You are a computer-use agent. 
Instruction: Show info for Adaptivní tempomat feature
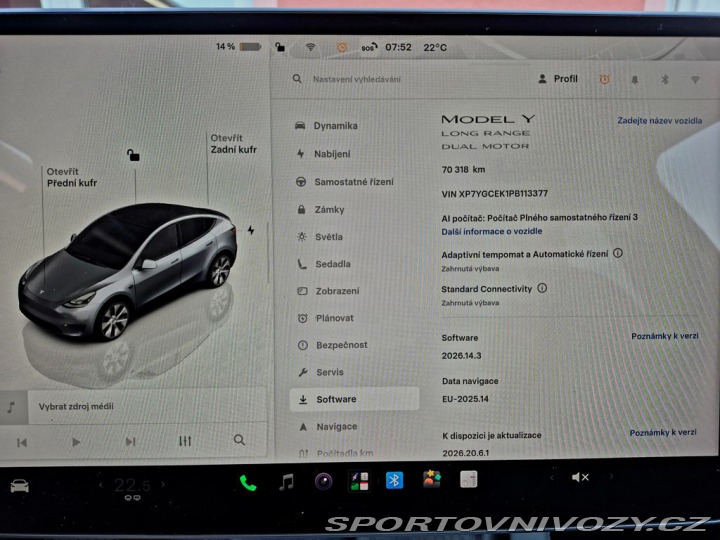pos(618,253)
